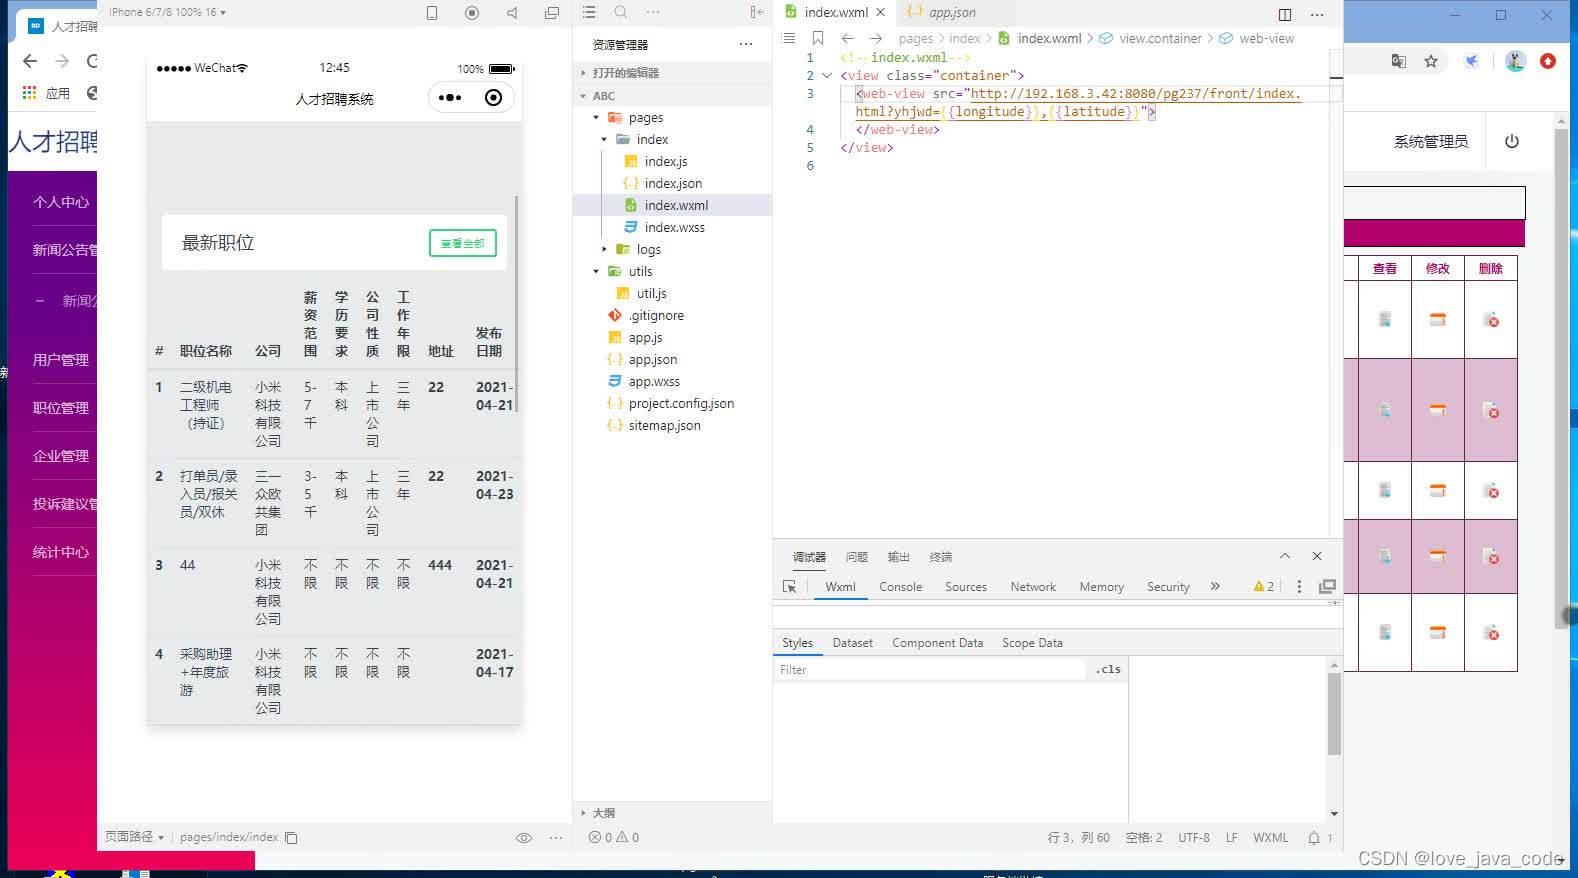The width and height of the screenshot is (1578, 878).
Task: Click the browser power logout icon
Action: (x=1512, y=142)
